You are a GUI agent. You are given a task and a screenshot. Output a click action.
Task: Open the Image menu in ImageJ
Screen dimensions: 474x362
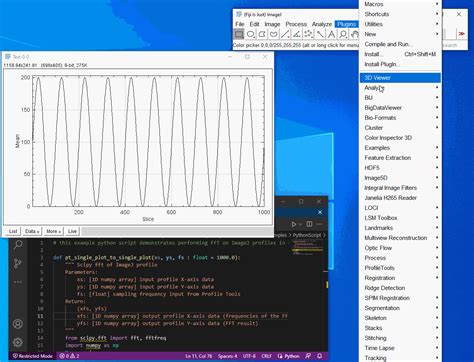coord(272,24)
